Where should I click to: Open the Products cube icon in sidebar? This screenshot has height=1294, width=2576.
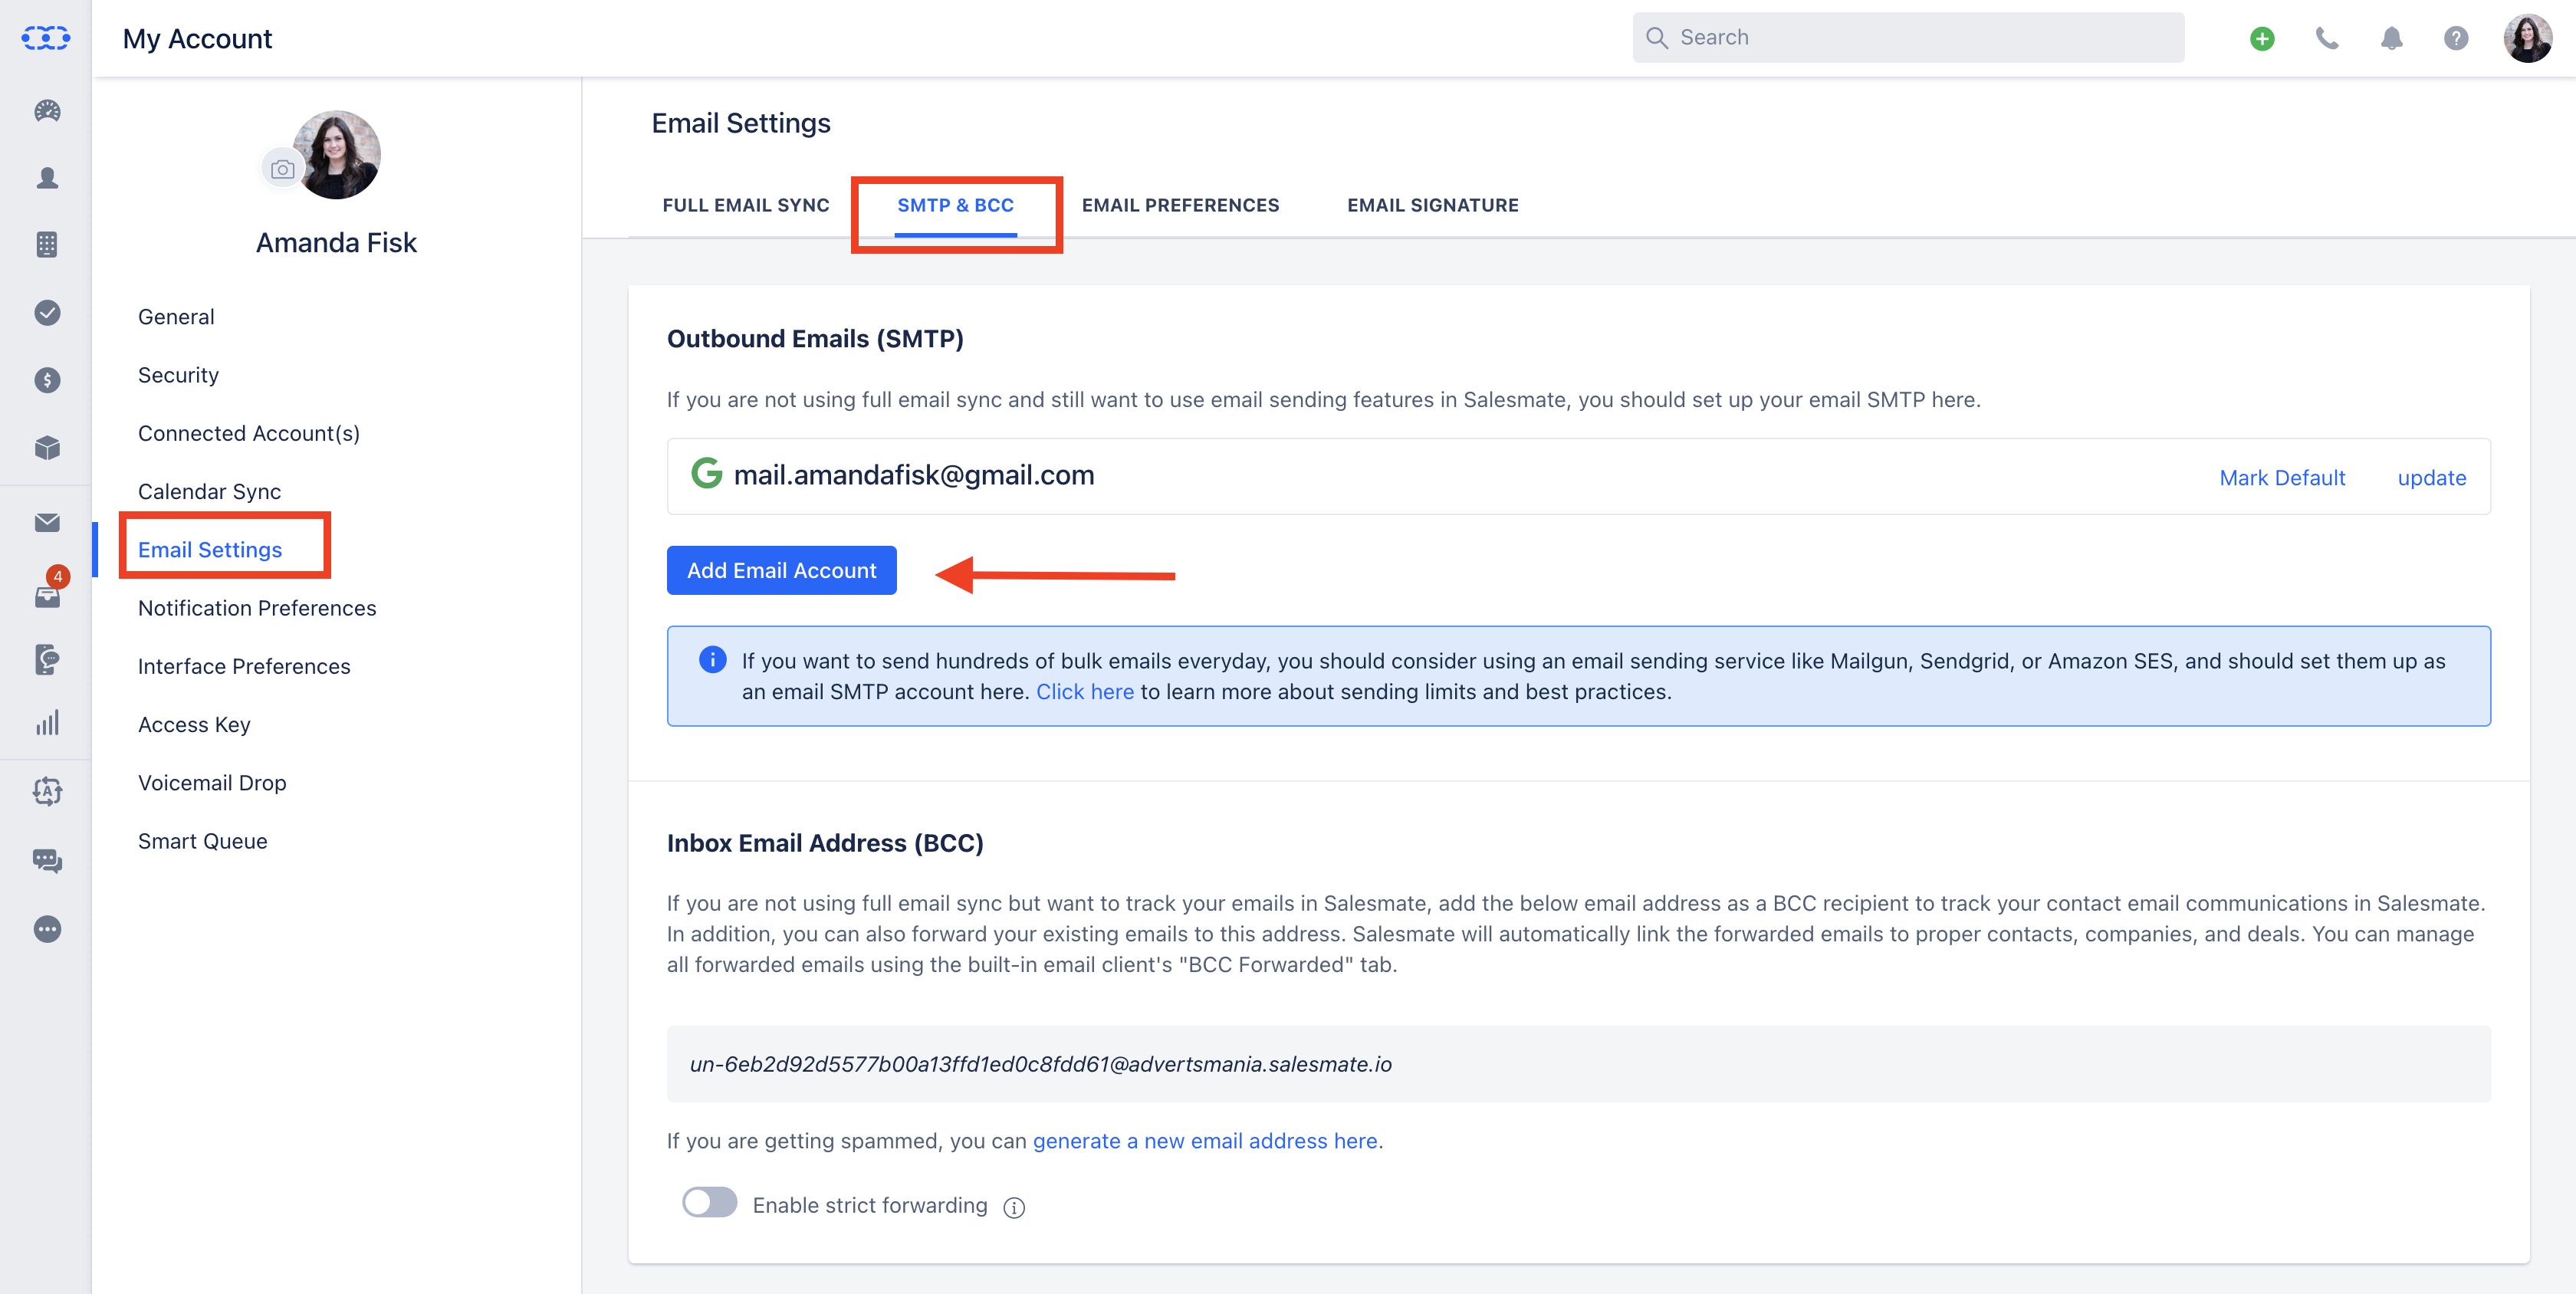coord(47,447)
